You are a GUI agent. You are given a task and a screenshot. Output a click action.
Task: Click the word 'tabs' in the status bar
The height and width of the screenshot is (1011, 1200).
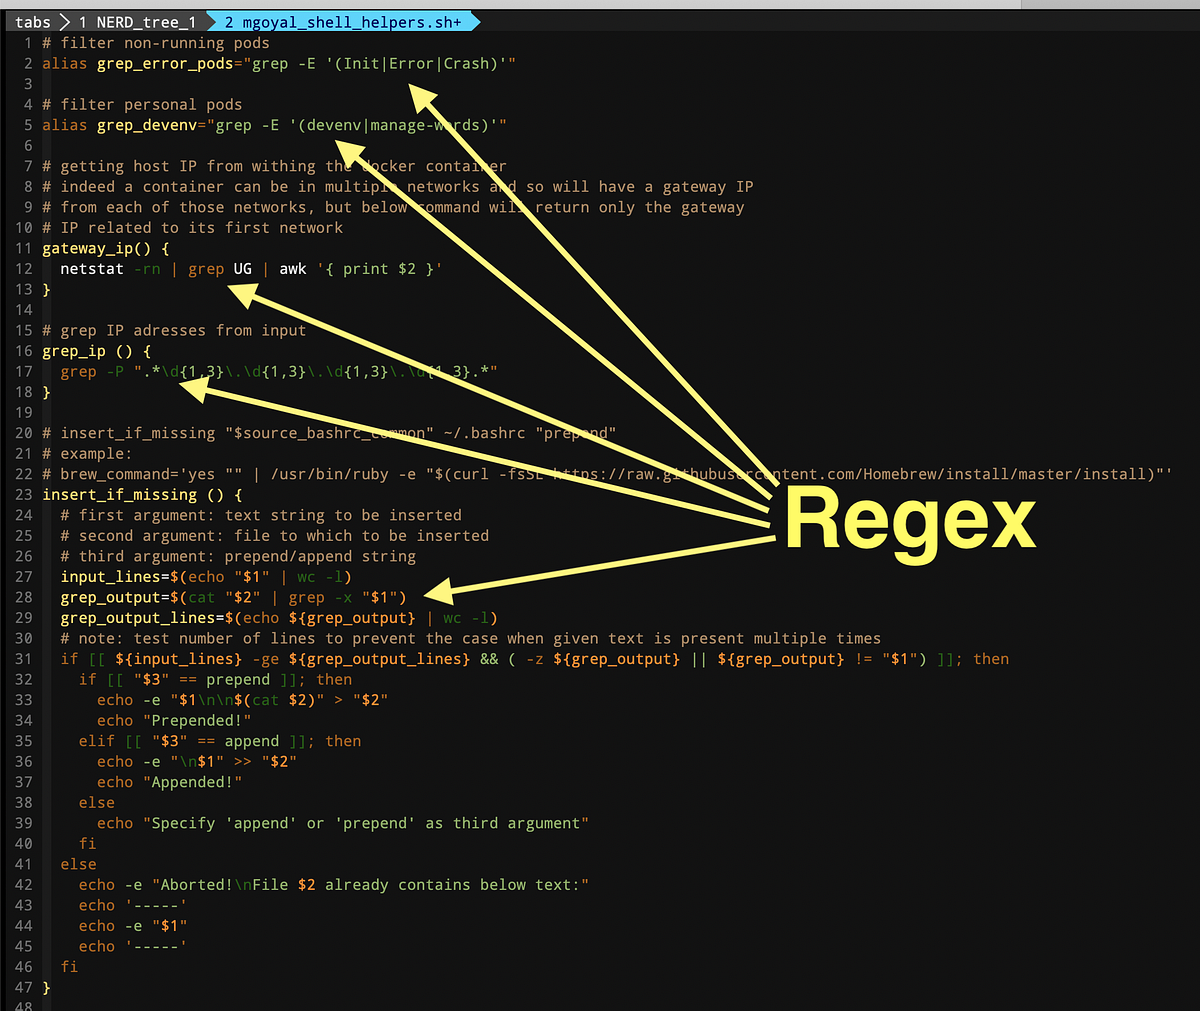click(33, 21)
